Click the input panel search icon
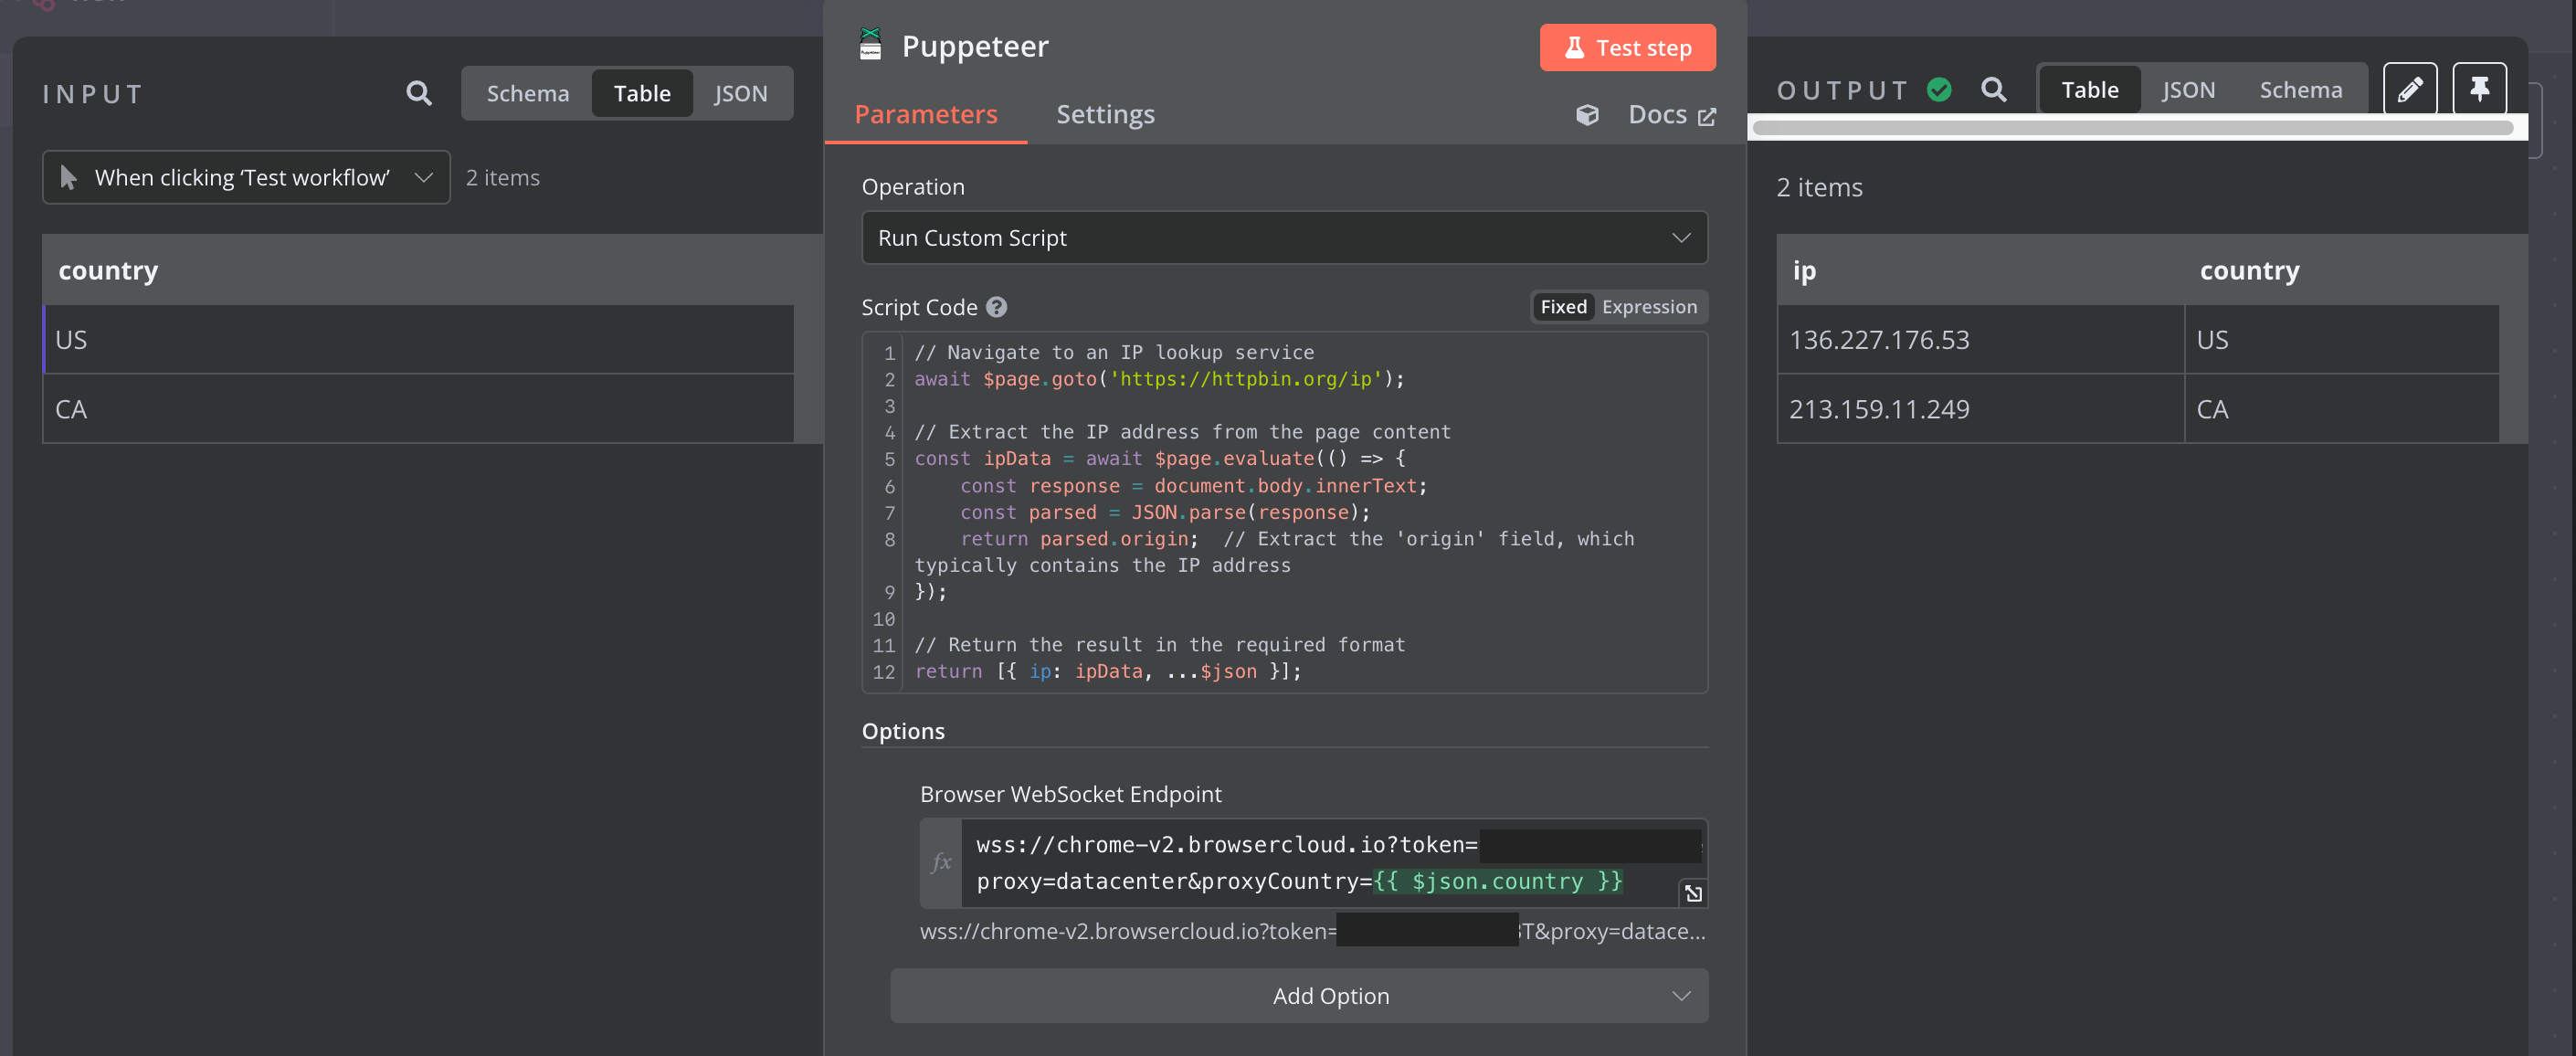Image resolution: width=2576 pixels, height=1056 pixels. tap(419, 93)
